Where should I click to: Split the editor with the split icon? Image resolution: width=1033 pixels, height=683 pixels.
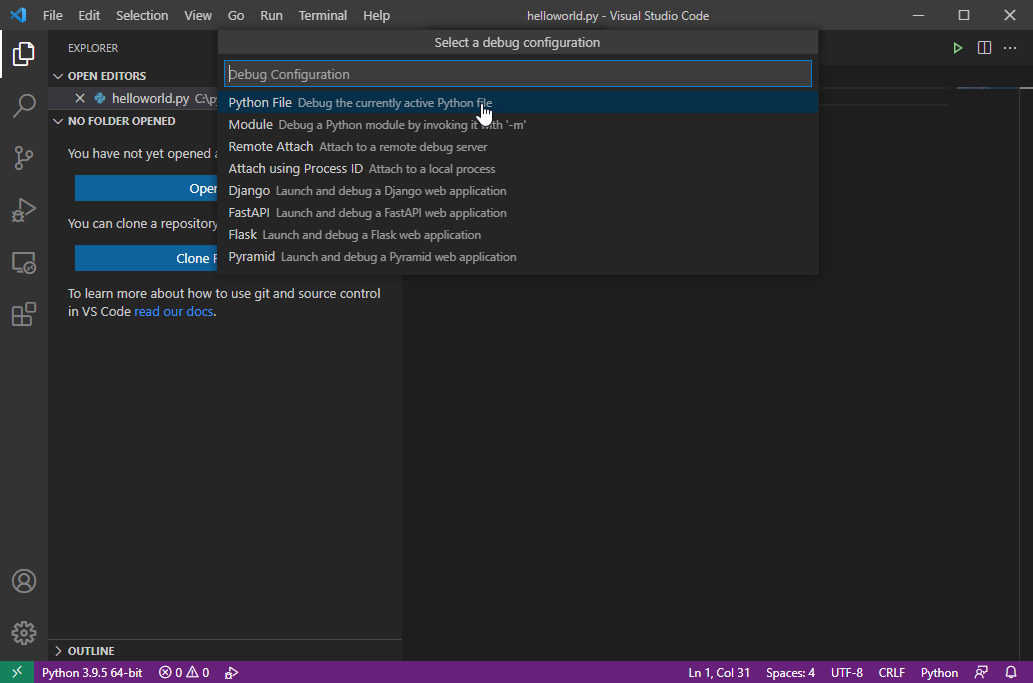tap(984, 48)
